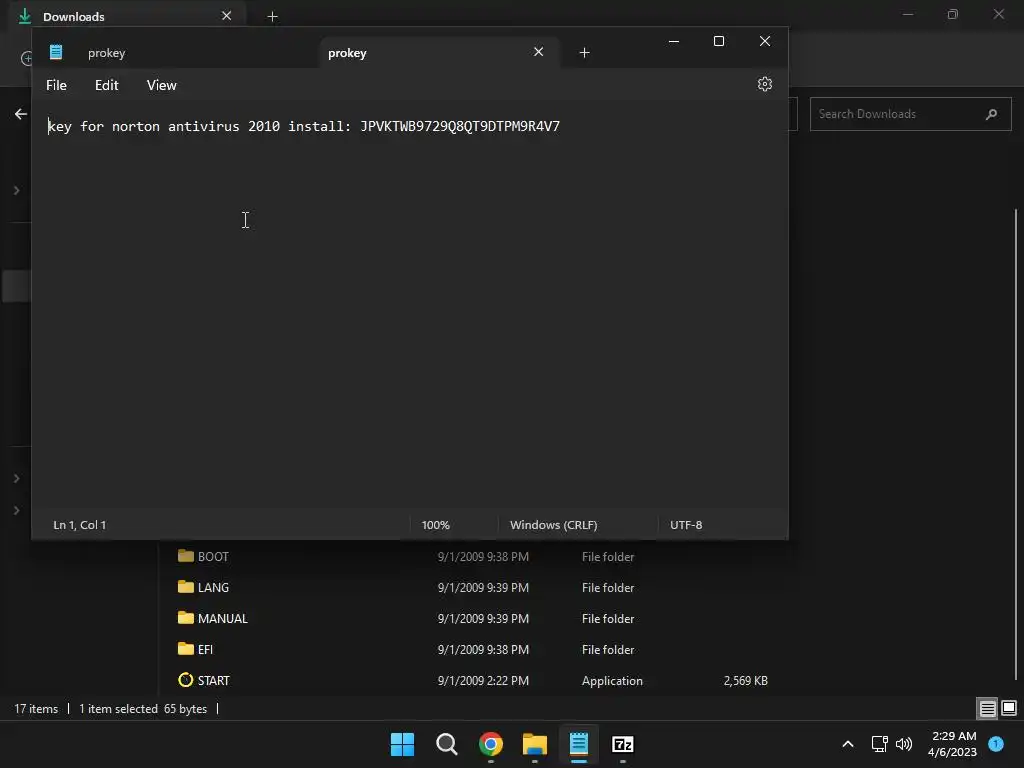This screenshot has height=768, width=1024.
Task: Add a new File Explorer tab
Action: point(272,16)
